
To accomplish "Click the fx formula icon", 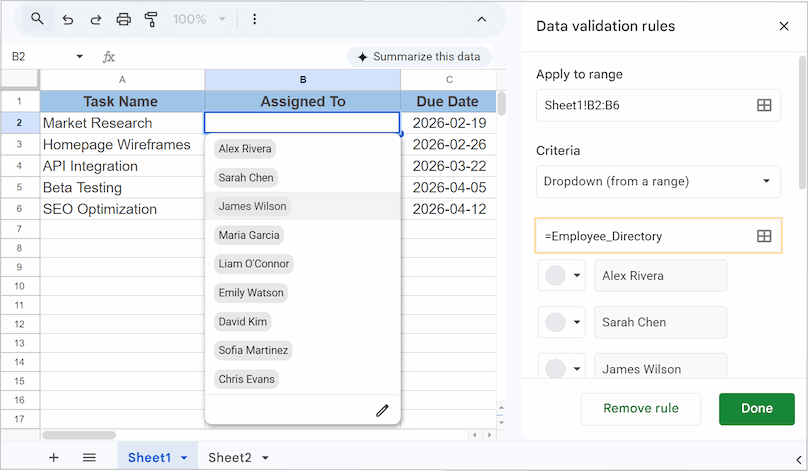I will coord(109,57).
